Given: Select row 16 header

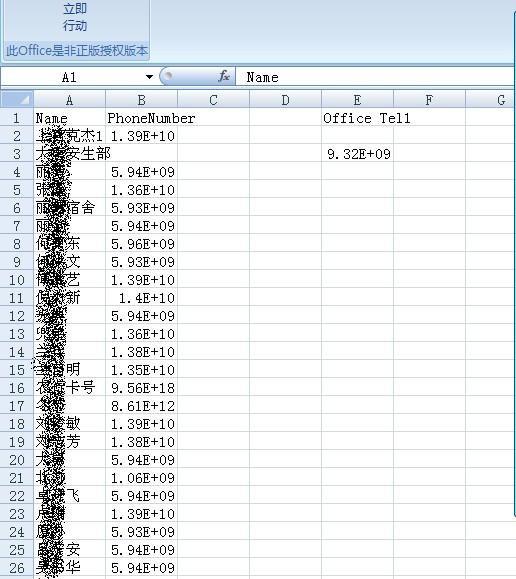Looking at the screenshot, I should click(x=17, y=388).
